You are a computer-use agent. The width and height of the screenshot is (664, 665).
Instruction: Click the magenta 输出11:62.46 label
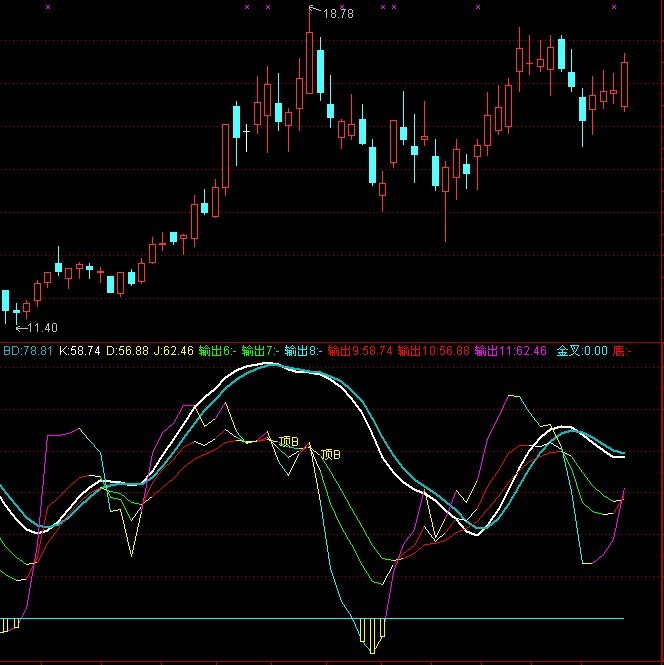point(511,351)
